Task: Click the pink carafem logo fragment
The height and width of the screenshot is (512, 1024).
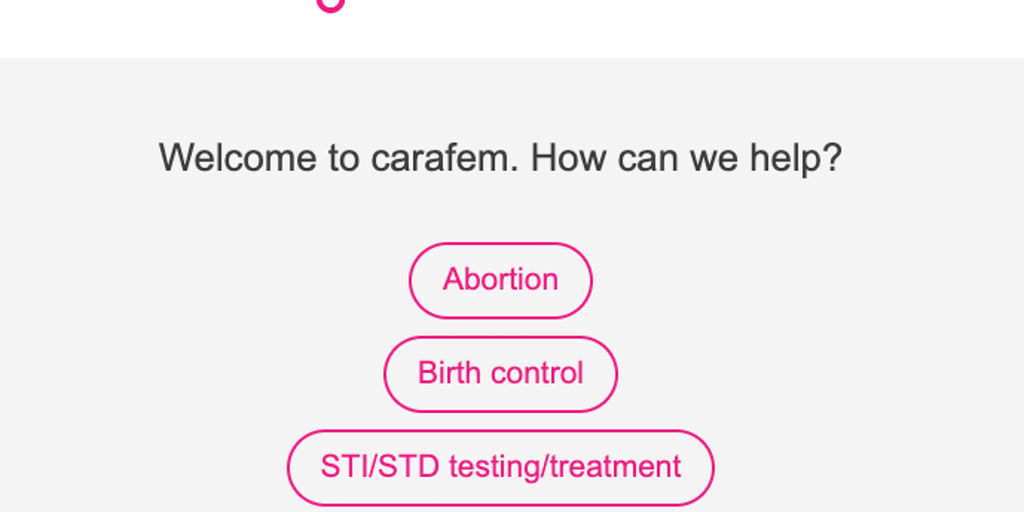Action: pyautogui.click(x=331, y=5)
